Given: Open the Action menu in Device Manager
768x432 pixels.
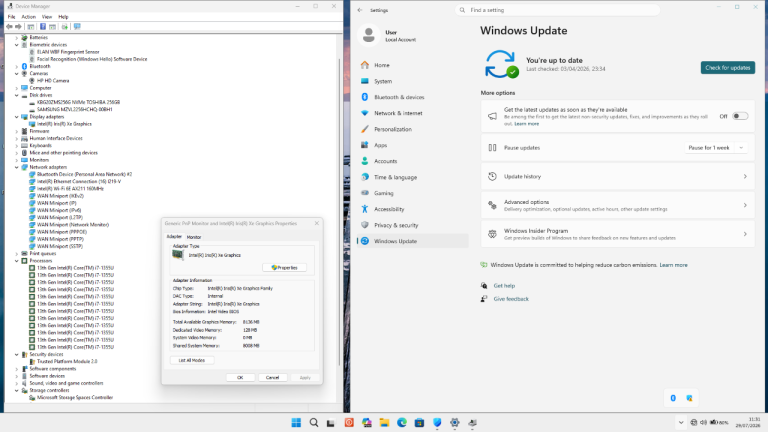Looking at the screenshot, I should tap(28, 17).
